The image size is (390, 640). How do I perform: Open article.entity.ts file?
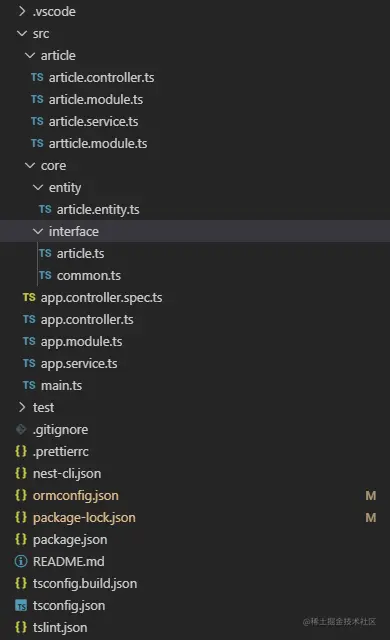[x=98, y=209]
